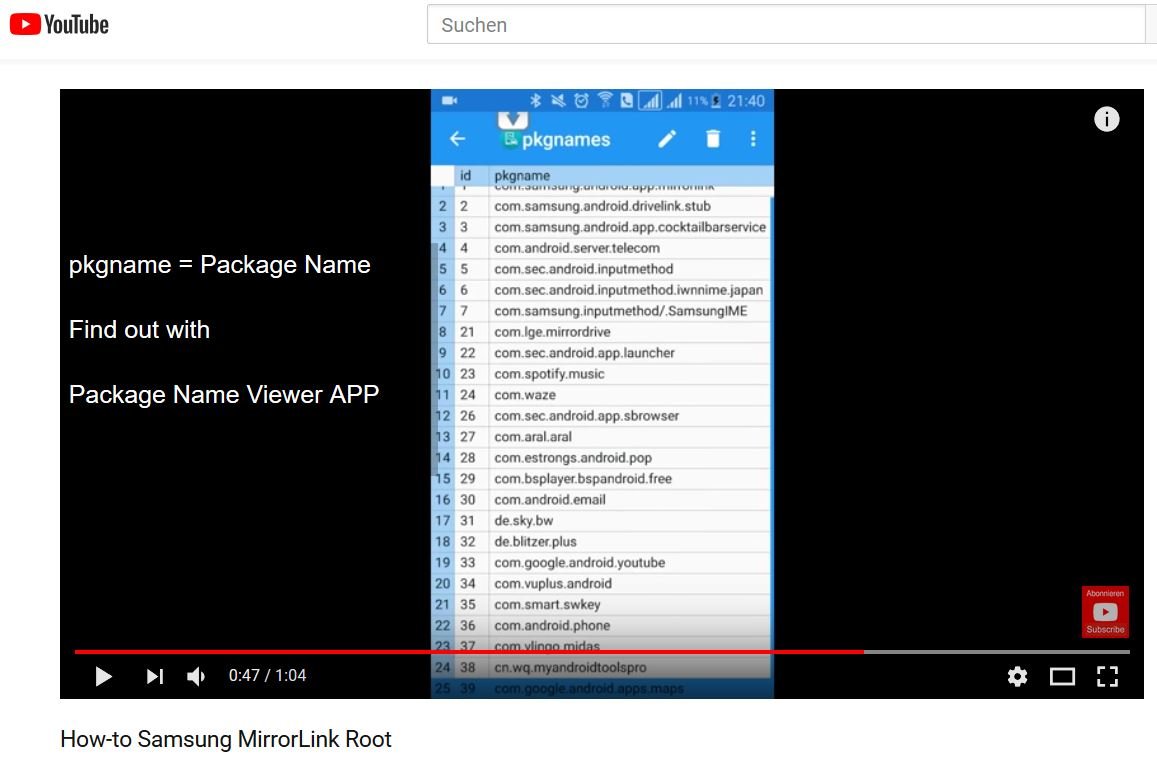Viewport: 1157px width, 758px height.
Task: Select row com.samsung.android.app.cocktailbarservice
Action: pos(602,227)
